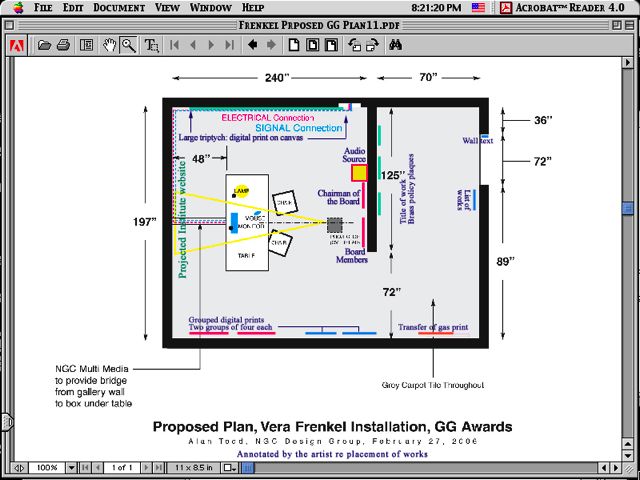Click Last Page button in status bar
The width and height of the screenshot is (640, 480).
159,468
